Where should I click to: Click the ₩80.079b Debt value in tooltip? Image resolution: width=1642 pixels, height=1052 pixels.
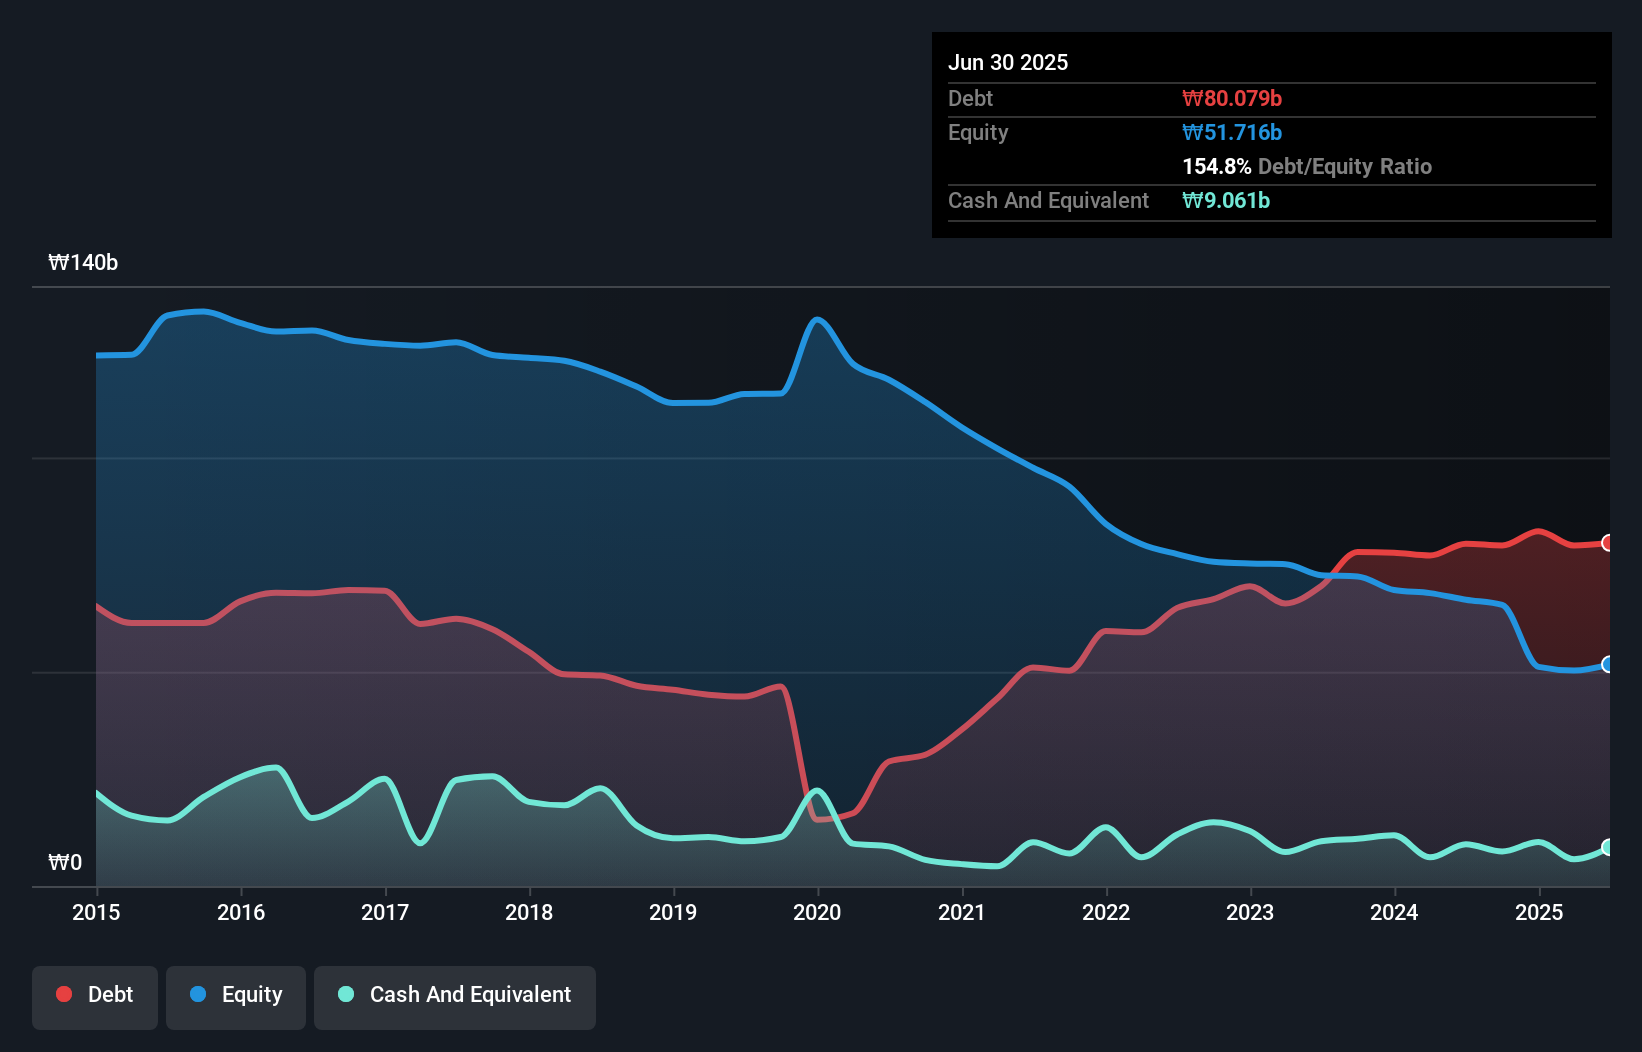1233,98
